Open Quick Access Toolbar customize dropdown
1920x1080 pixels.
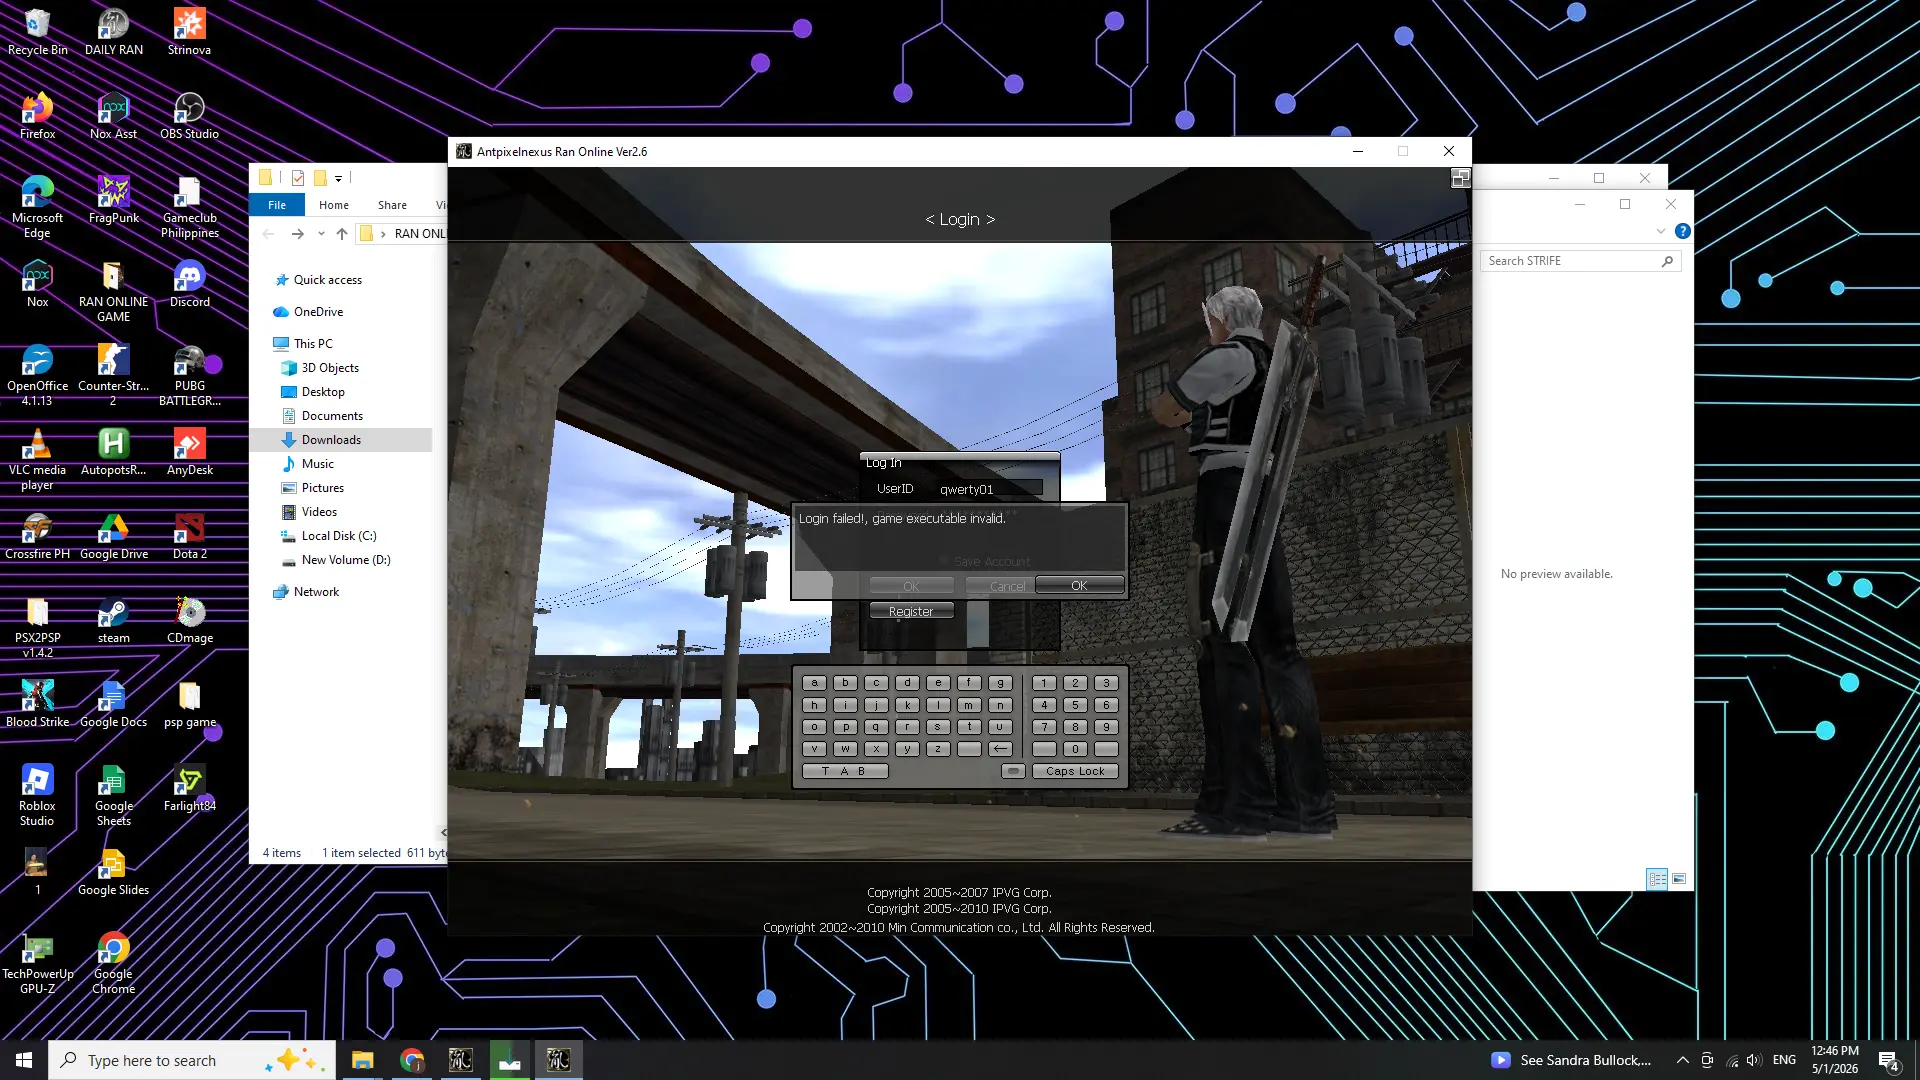[338, 178]
